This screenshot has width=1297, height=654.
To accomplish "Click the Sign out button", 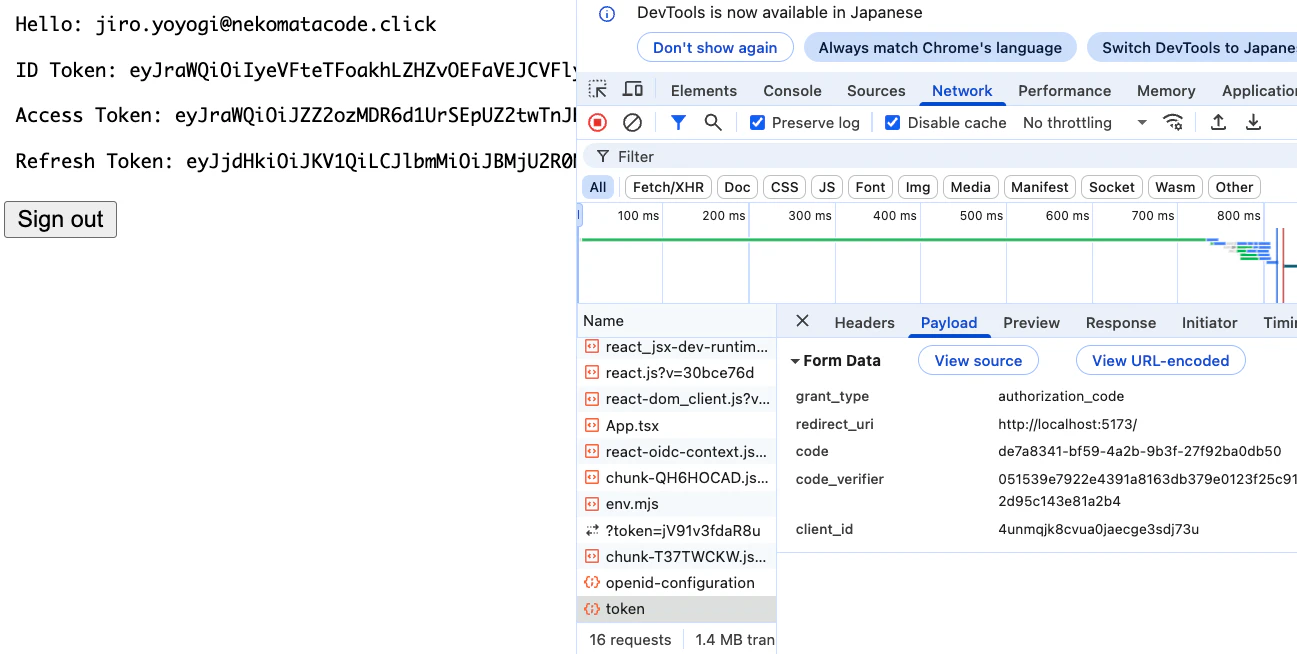I will coord(60,219).
